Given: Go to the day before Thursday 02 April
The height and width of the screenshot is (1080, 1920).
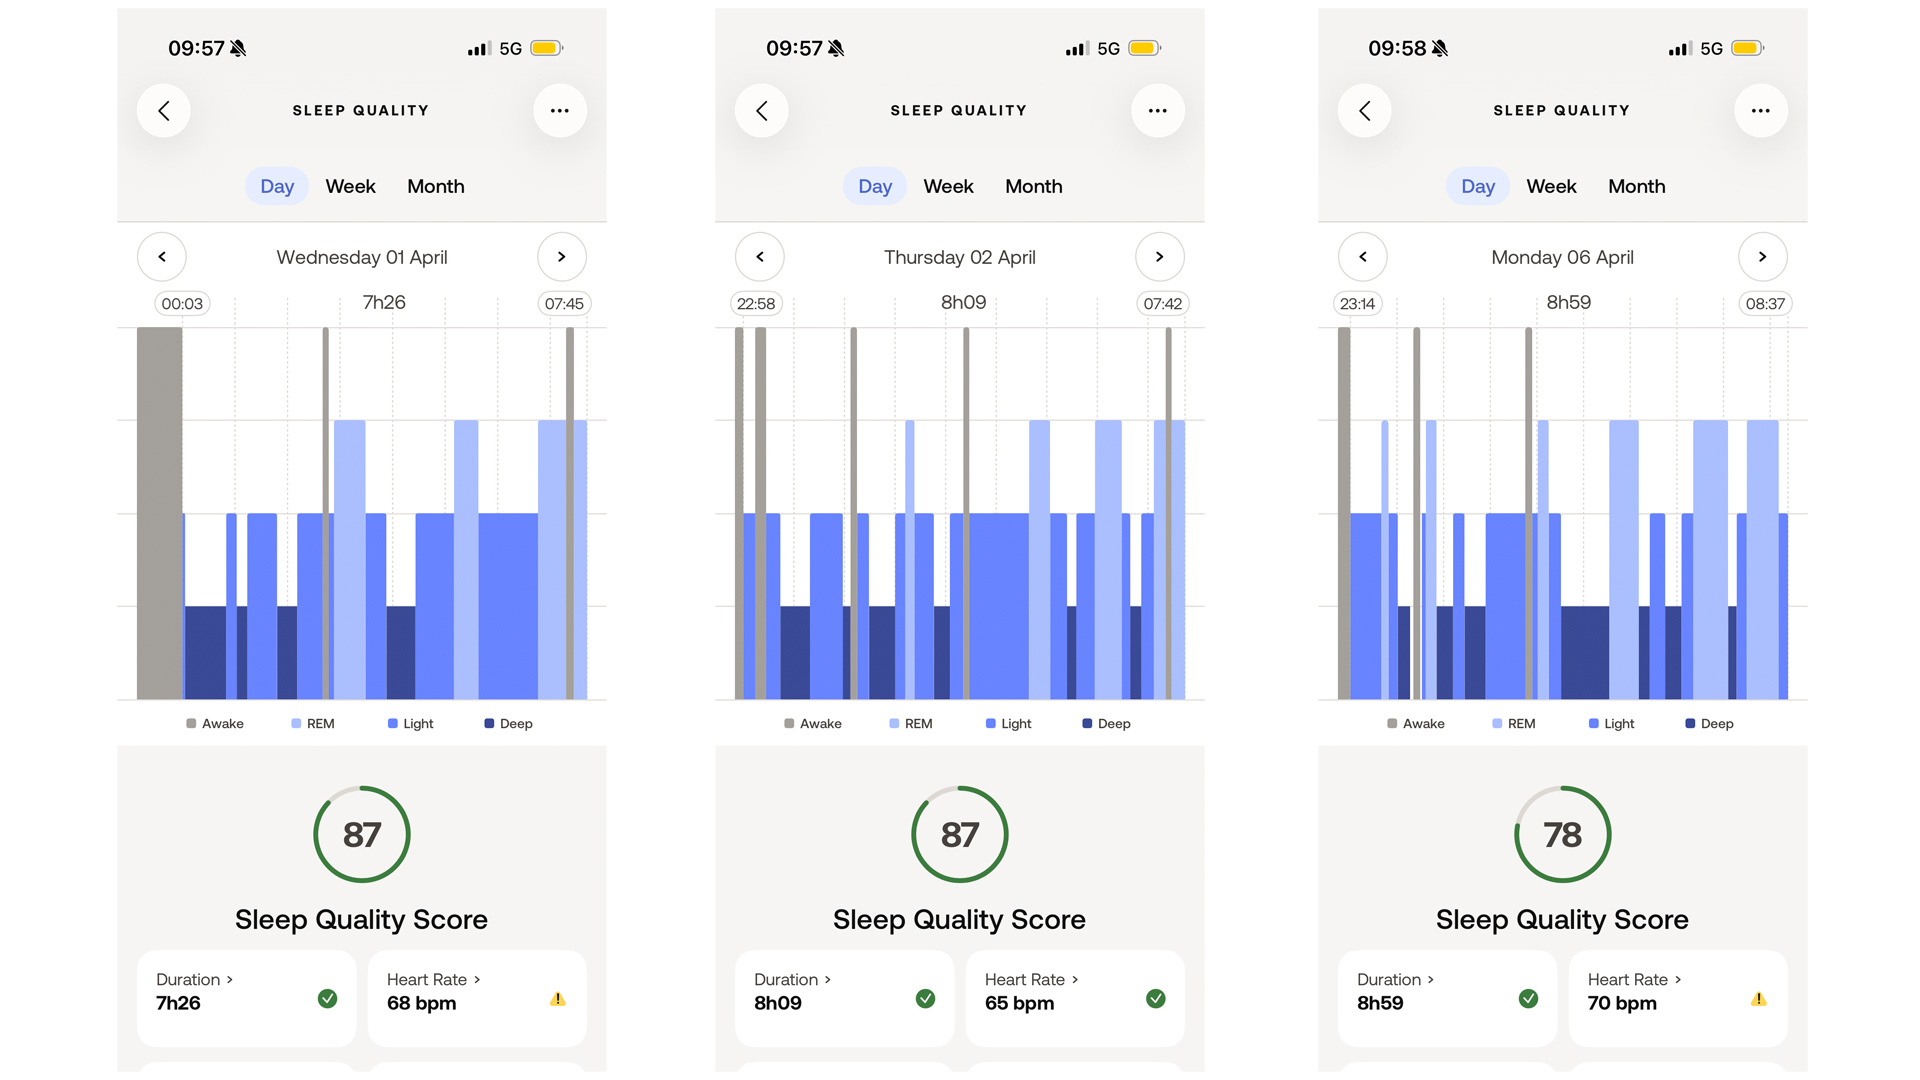Looking at the screenshot, I should pos(760,257).
